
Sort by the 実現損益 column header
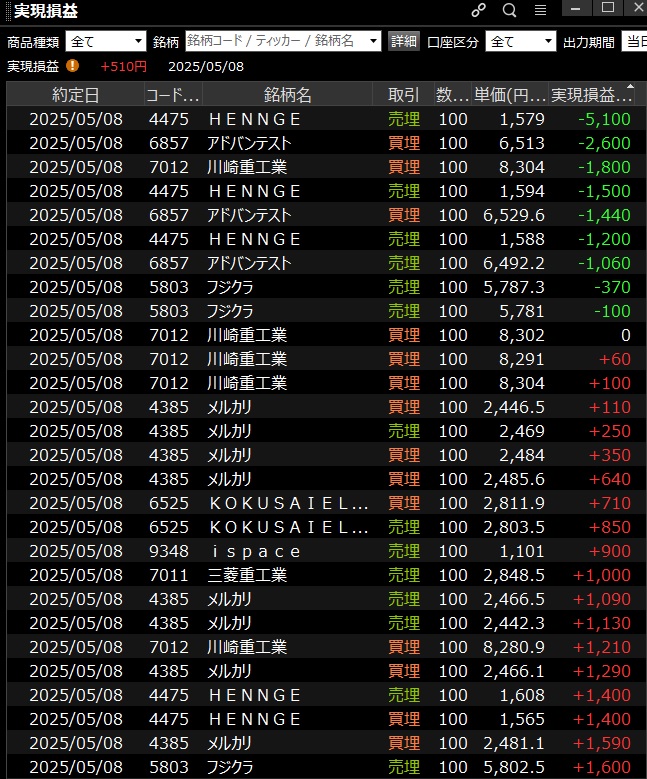pyautogui.click(x=591, y=94)
